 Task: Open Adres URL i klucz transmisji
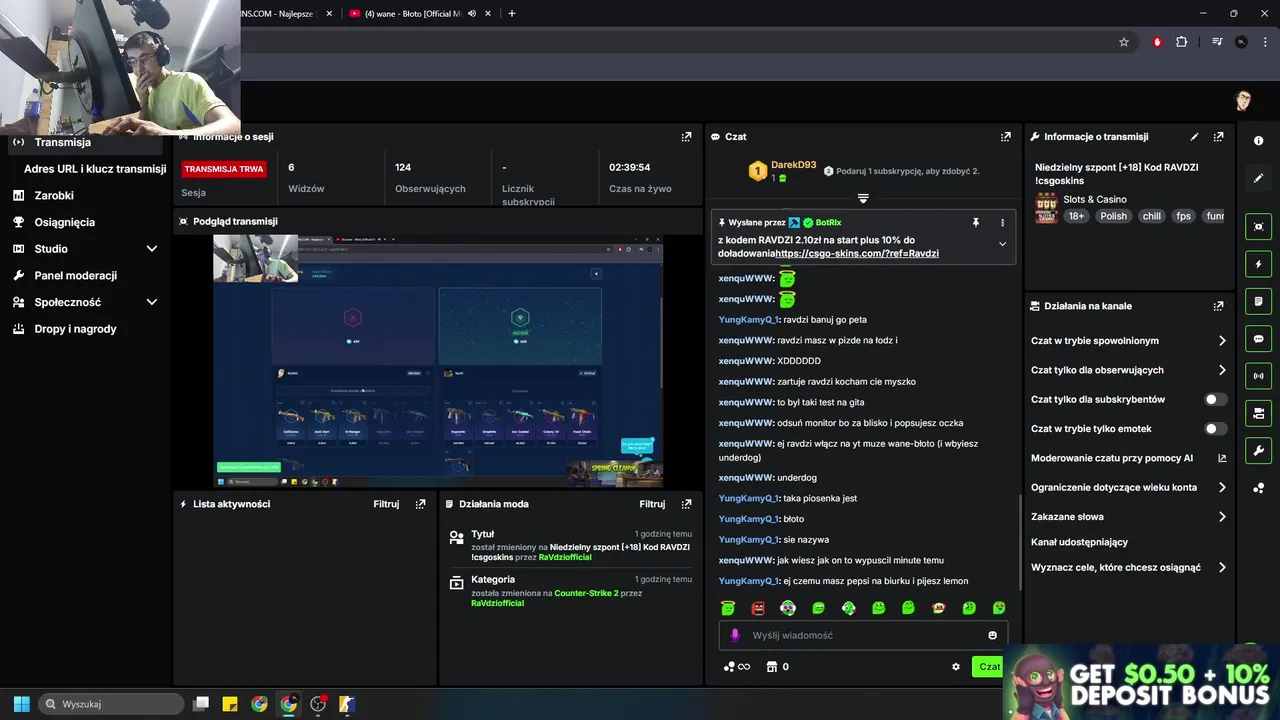tap(95, 169)
